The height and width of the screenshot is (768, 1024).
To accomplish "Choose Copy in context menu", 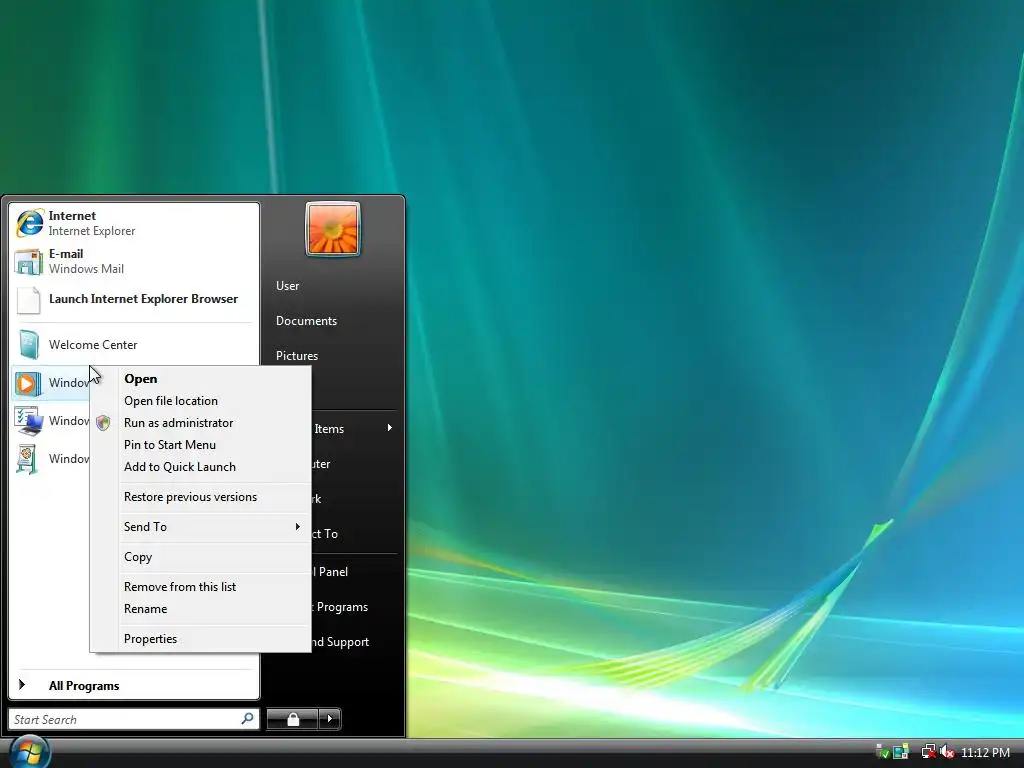I will click(x=200, y=557).
